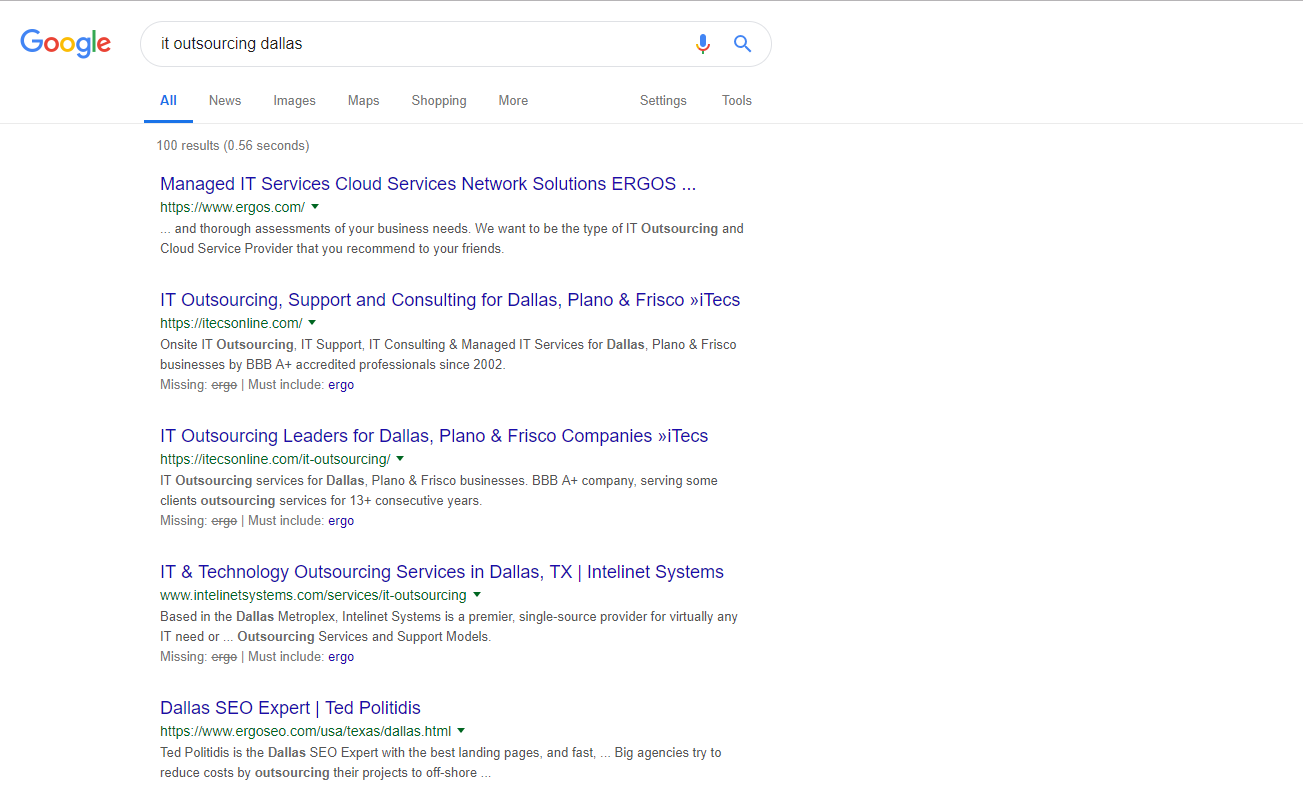
Task: Click 'ergo' must include link under the 'IT Outsourcing, Support and Consulting' result
Action: (x=341, y=385)
